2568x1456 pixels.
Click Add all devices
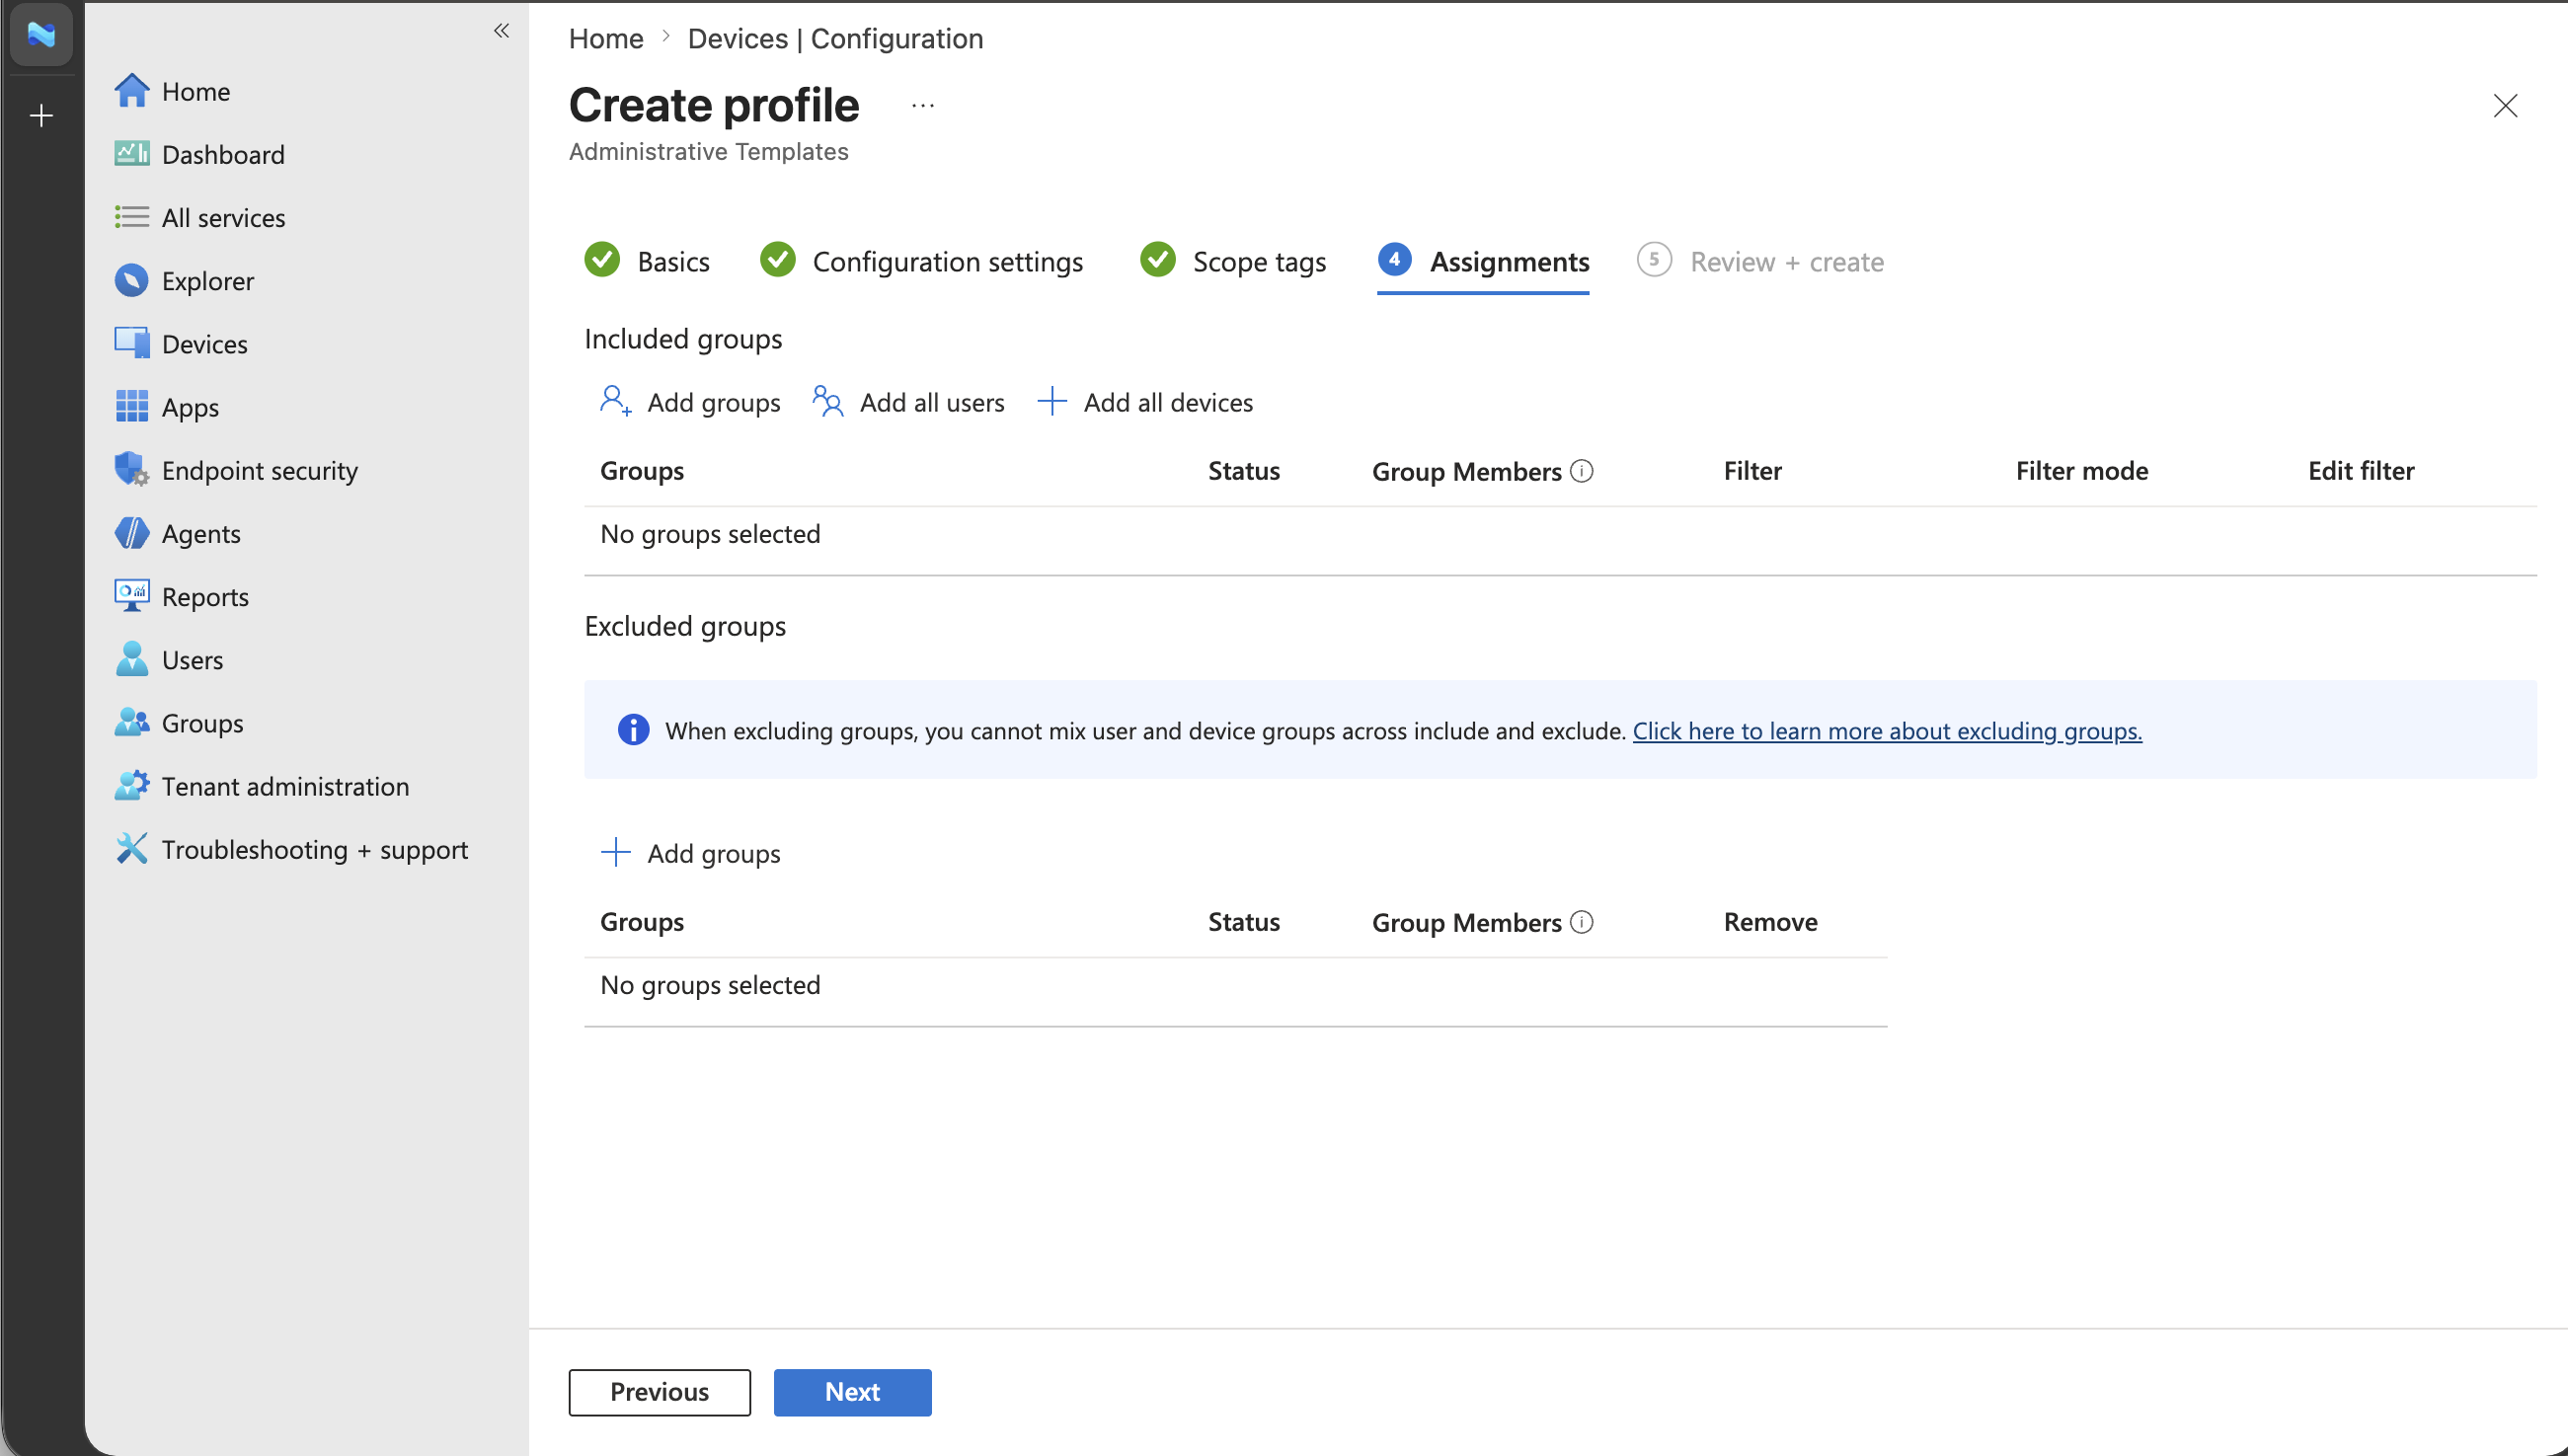(x=1145, y=402)
